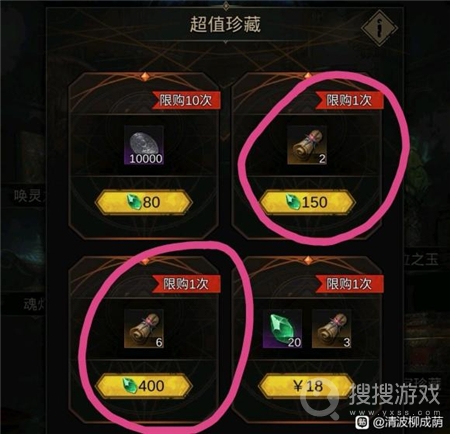Open the info icon at top right
Screen dimensions: 450x434
[x=379, y=28]
